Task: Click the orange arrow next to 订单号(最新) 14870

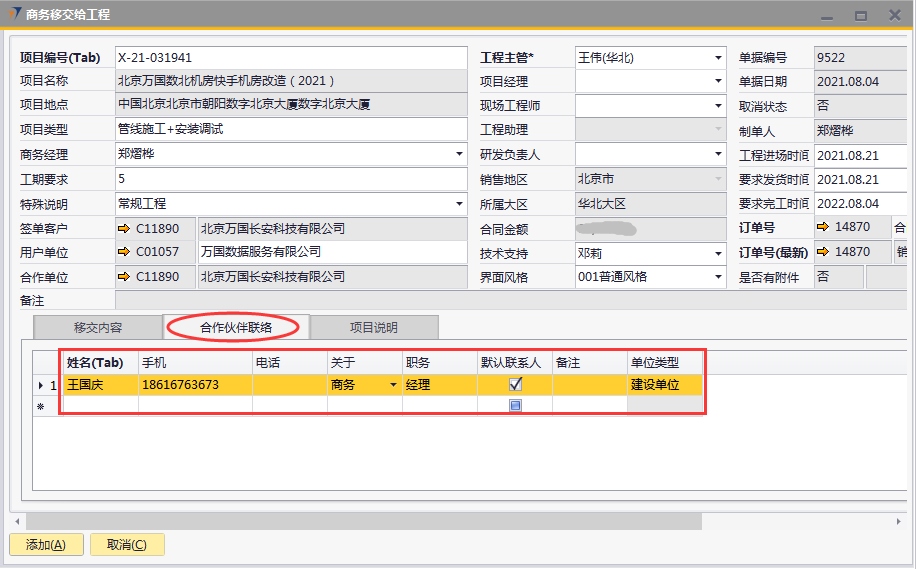Action: (822, 252)
